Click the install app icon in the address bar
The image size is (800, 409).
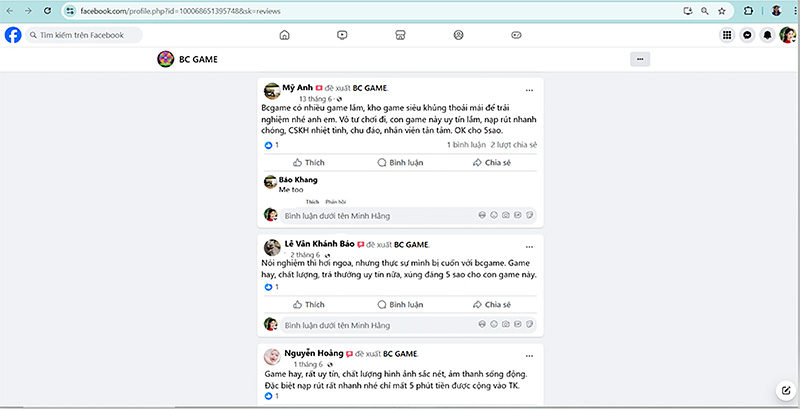(687, 11)
